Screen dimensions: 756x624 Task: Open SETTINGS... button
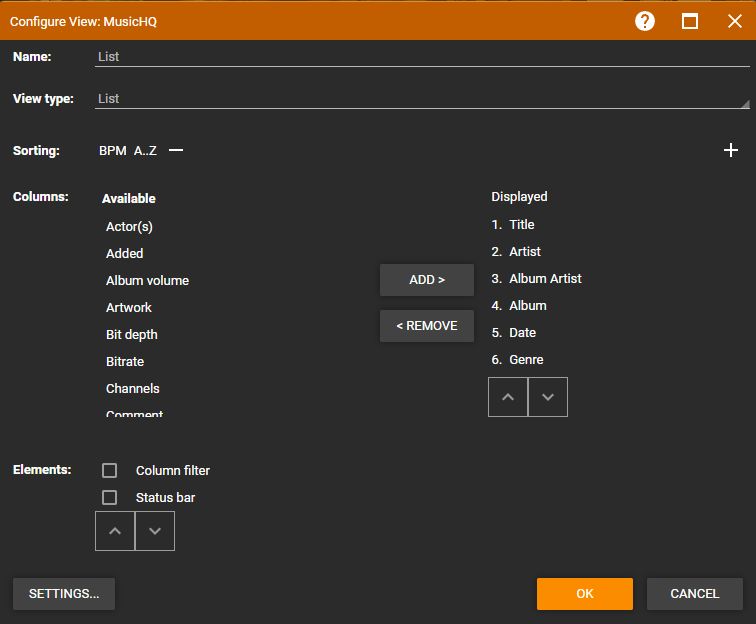point(64,594)
